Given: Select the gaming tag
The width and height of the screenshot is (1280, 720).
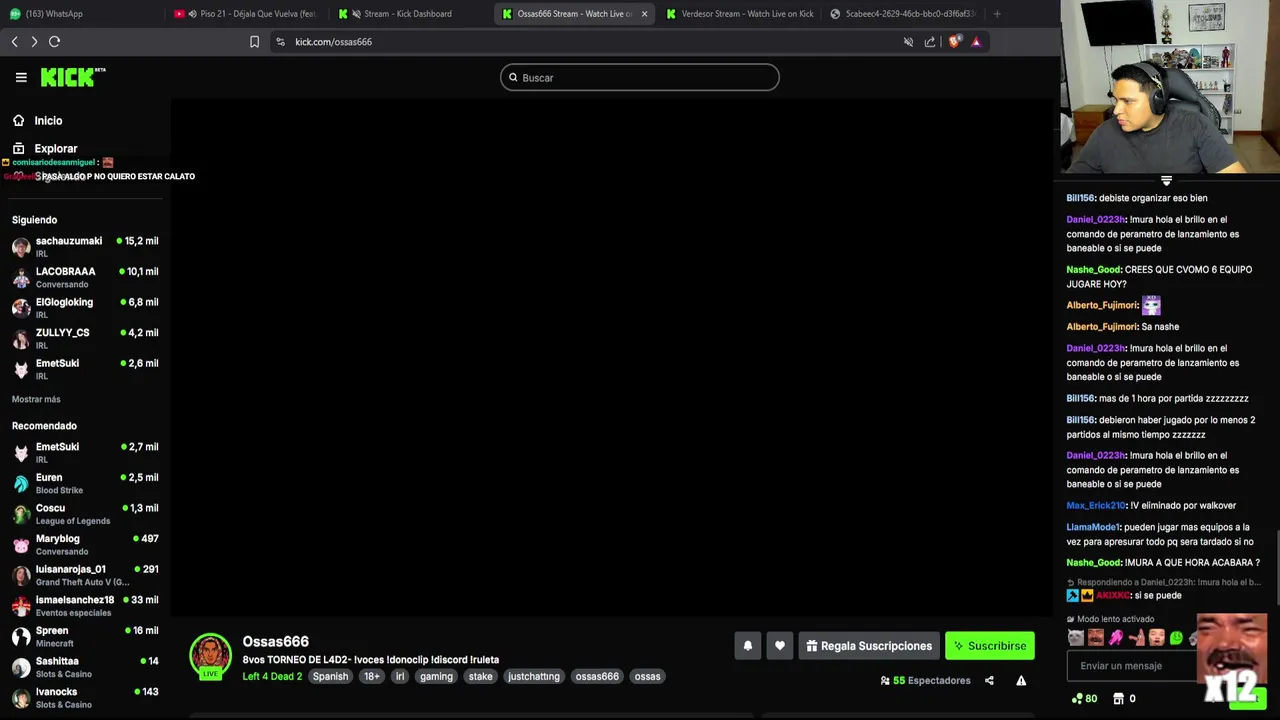Looking at the screenshot, I should (436, 677).
